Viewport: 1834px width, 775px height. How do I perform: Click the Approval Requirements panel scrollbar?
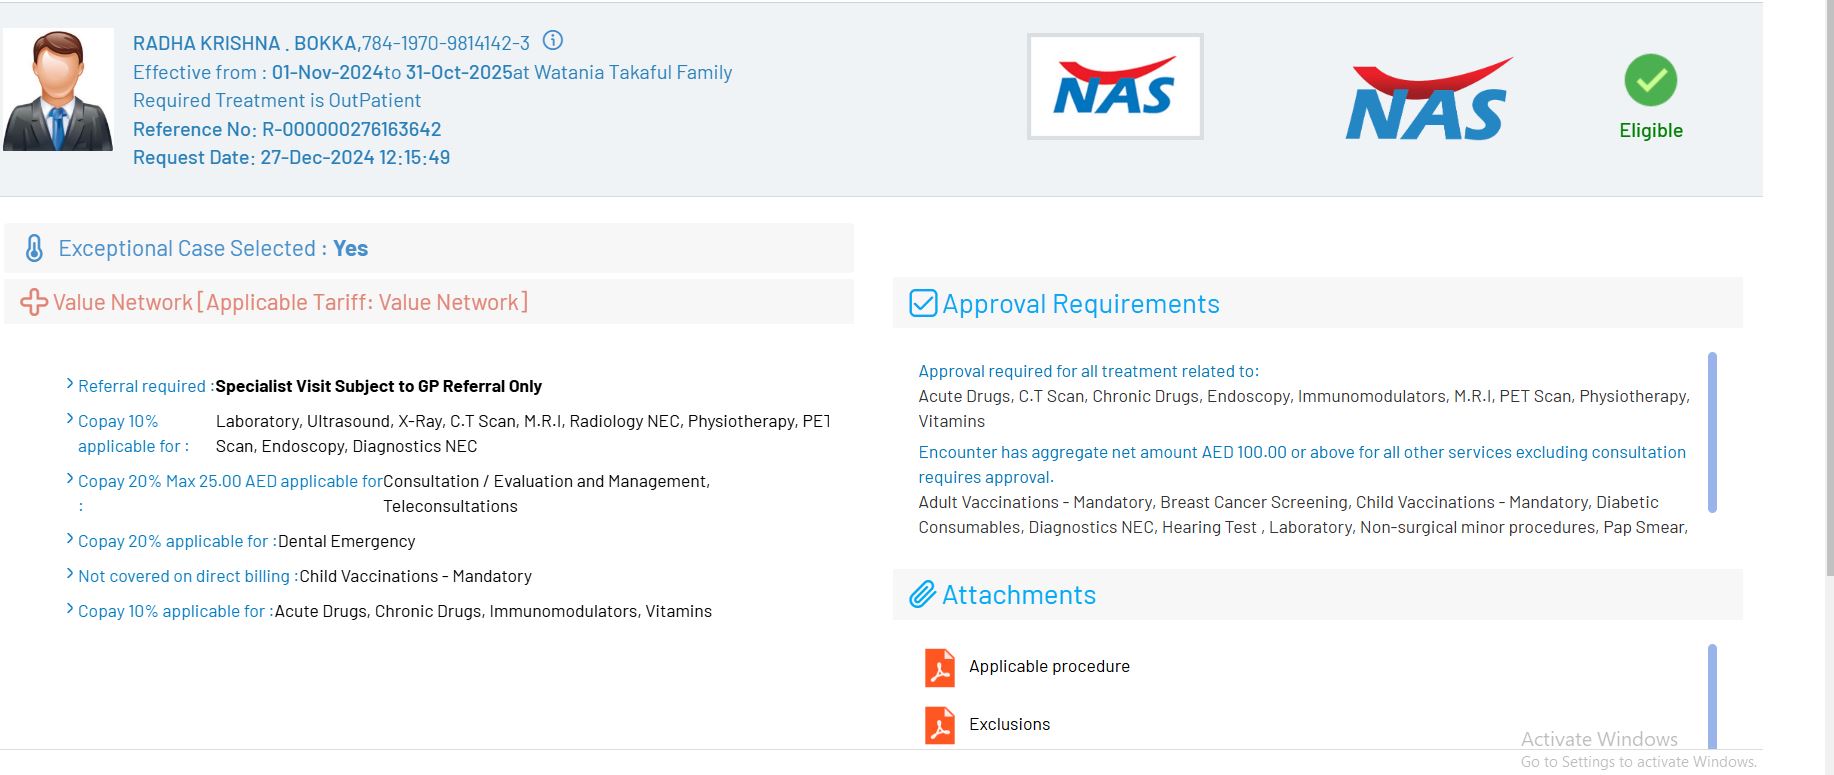point(1712,432)
